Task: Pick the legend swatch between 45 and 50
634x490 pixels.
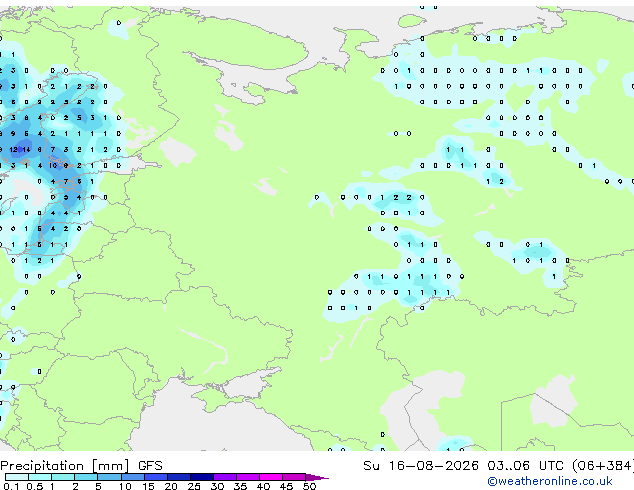Action: pos(294,477)
